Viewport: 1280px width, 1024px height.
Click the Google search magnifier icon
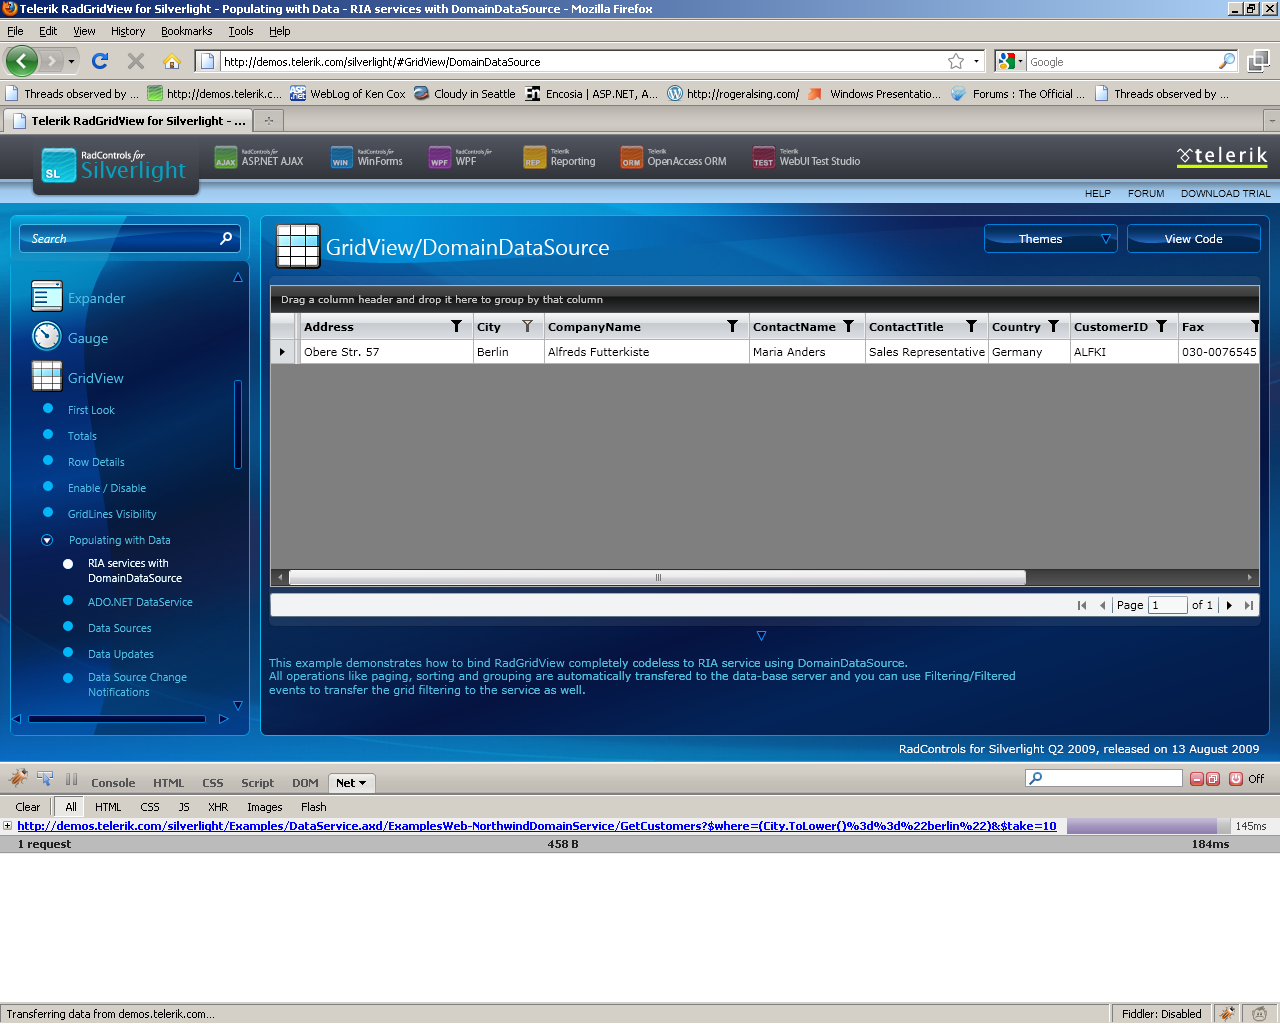[x=1227, y=61]
